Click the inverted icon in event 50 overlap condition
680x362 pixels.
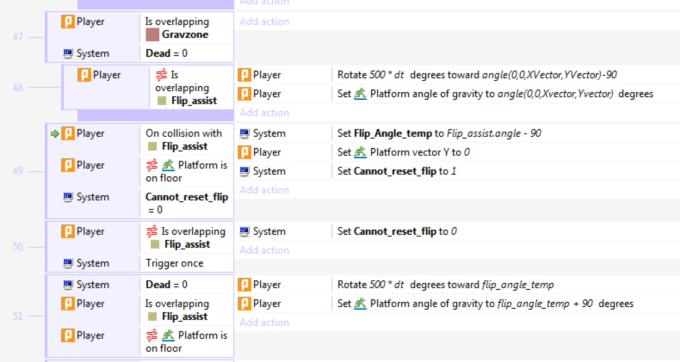pos(152,232)
